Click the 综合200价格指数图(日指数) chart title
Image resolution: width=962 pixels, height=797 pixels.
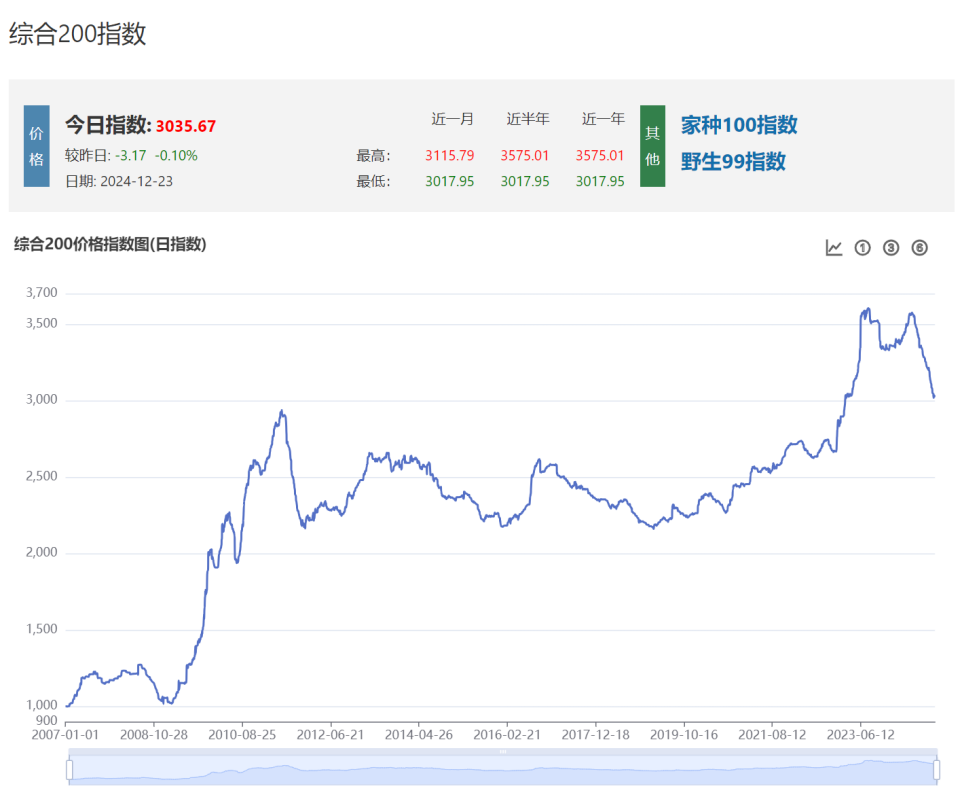110,244
